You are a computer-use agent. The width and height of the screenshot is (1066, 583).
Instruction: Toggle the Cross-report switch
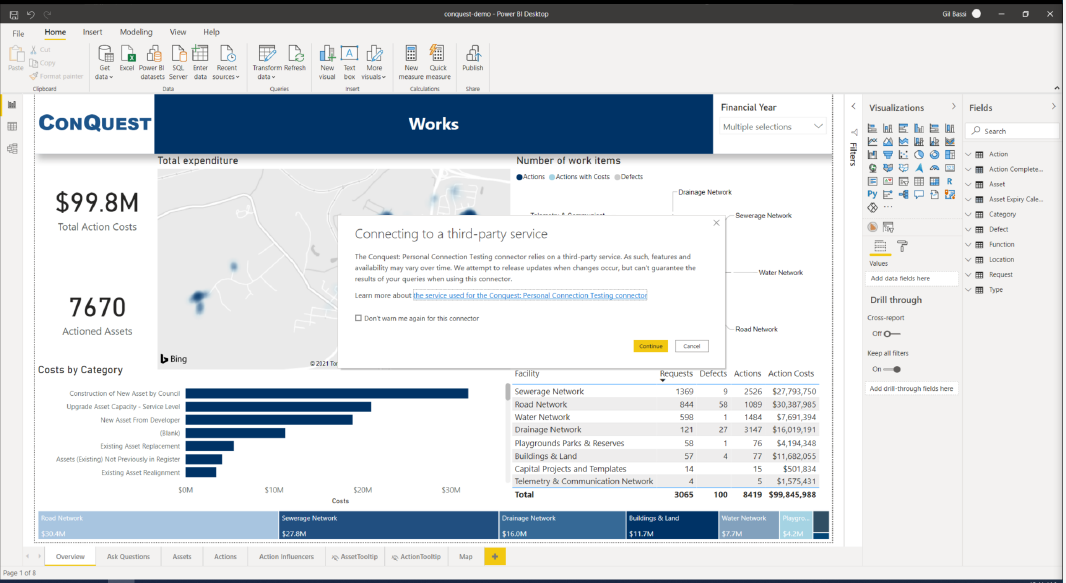pos(891,334)
